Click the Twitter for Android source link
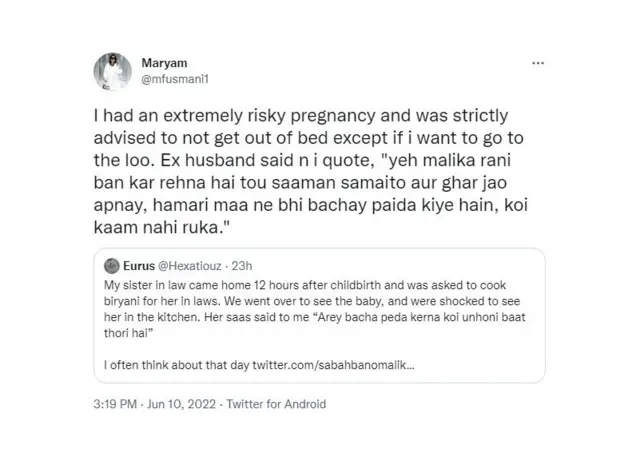640x457 pixels. (276, 404)
